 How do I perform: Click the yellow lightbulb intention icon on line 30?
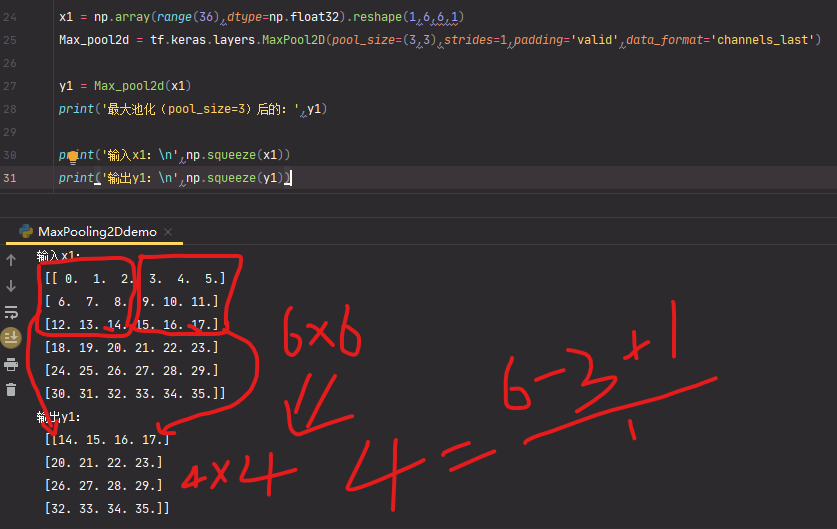click(73, 157)
